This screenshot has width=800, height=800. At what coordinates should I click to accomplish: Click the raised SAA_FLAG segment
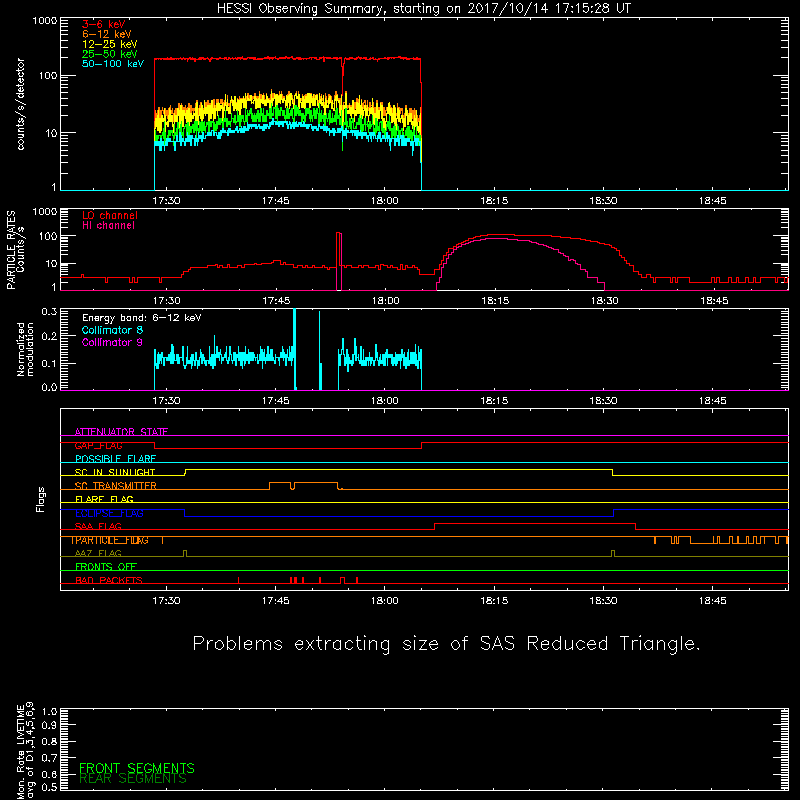tap(535, 523)
